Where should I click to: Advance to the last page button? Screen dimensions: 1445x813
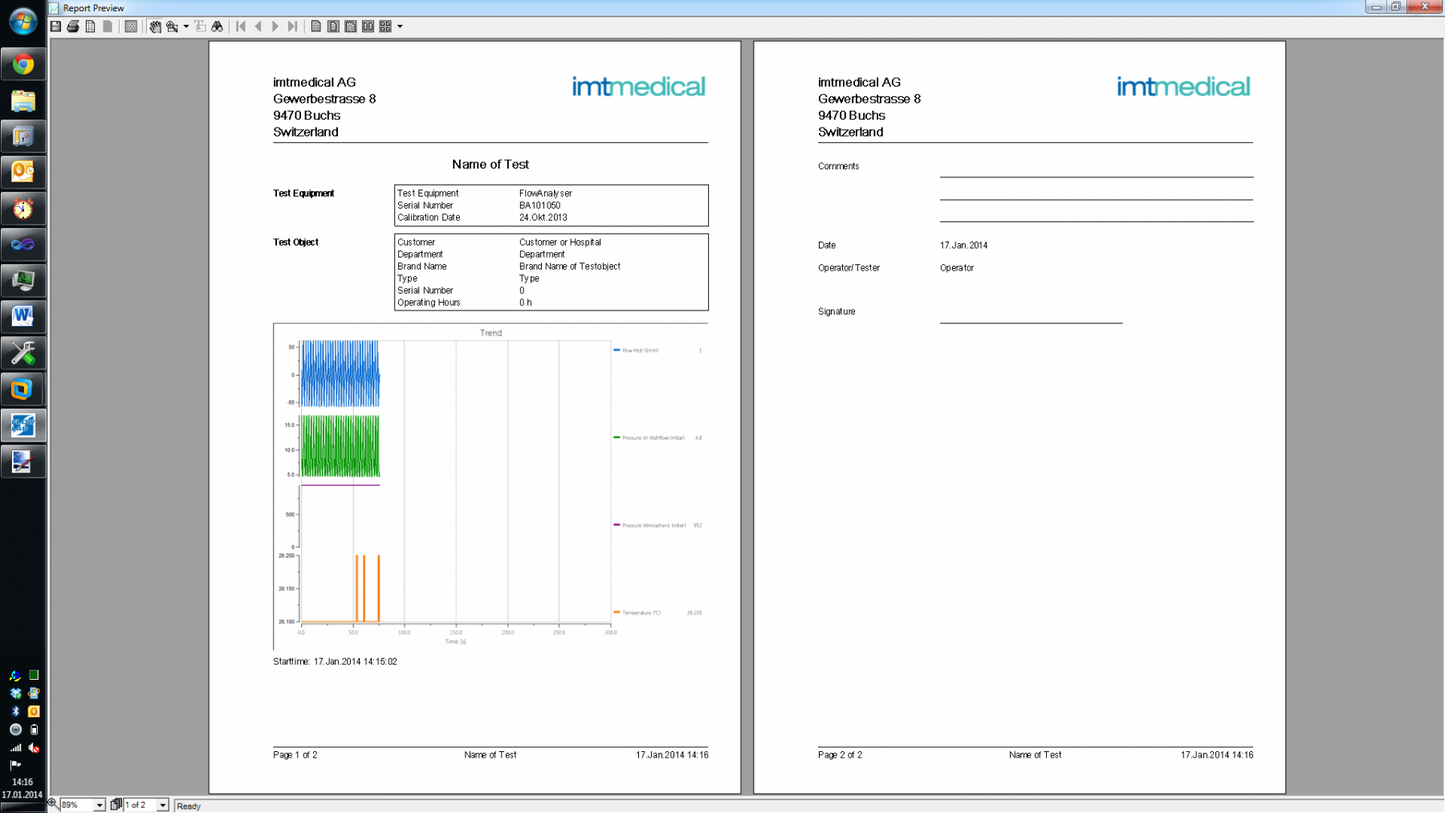291,25
